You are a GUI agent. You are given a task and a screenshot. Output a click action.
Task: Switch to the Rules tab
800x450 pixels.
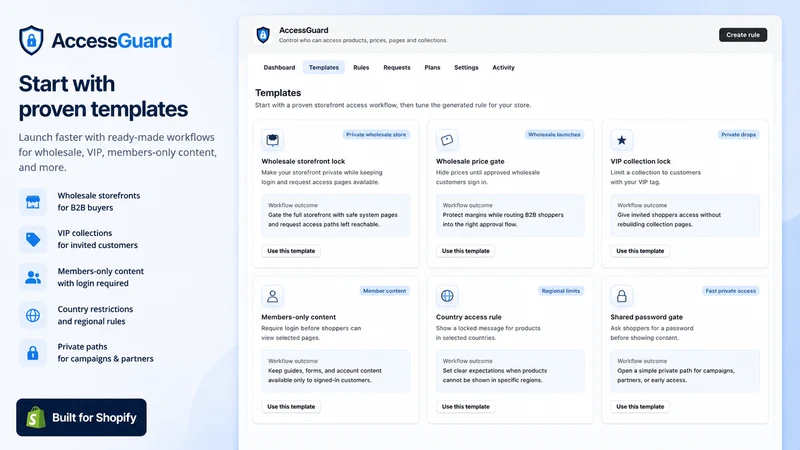[361, 67]
